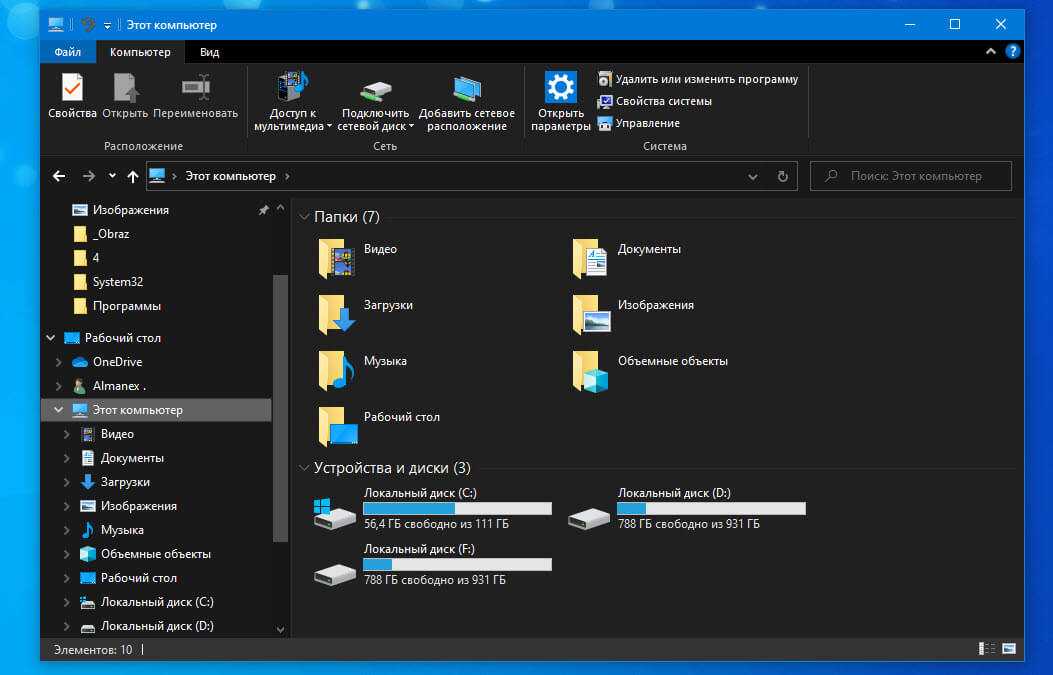This screenshot has height=675, width=1053.
Task: Open the Local Disk (C:) drive icon
Action: coord(334,513)
